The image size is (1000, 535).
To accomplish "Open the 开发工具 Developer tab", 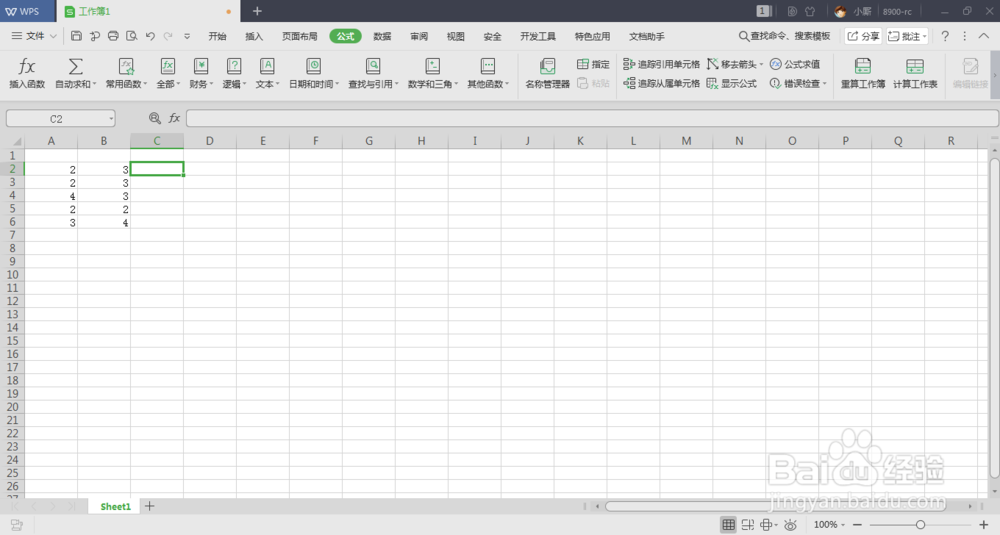I will click(538, 36).
